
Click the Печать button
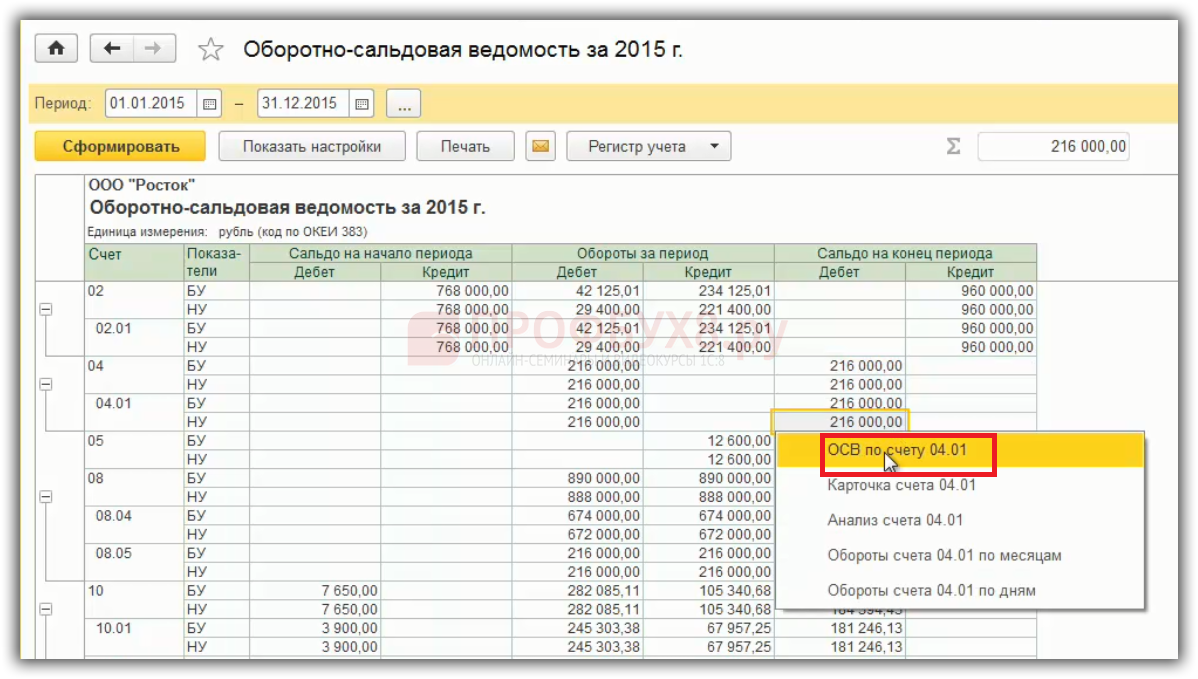coord(465,146)
